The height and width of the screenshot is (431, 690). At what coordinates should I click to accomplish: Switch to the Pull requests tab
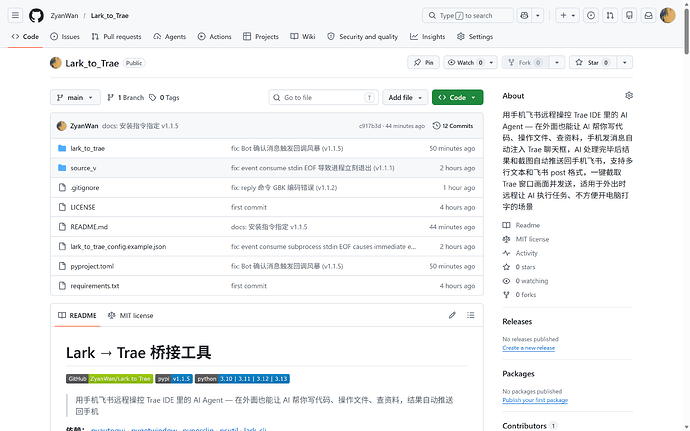click(117, 37)
